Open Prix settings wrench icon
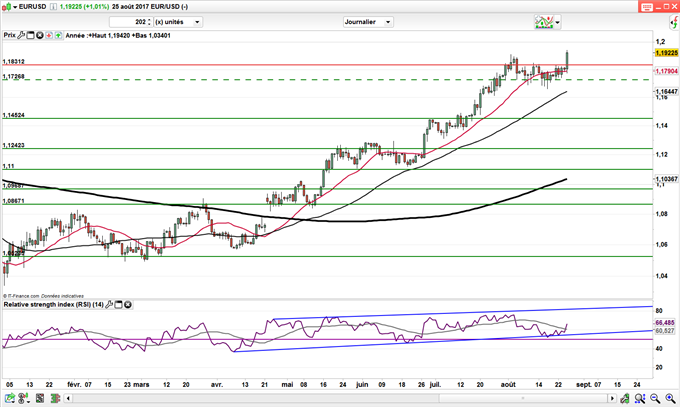 (21, 35)
